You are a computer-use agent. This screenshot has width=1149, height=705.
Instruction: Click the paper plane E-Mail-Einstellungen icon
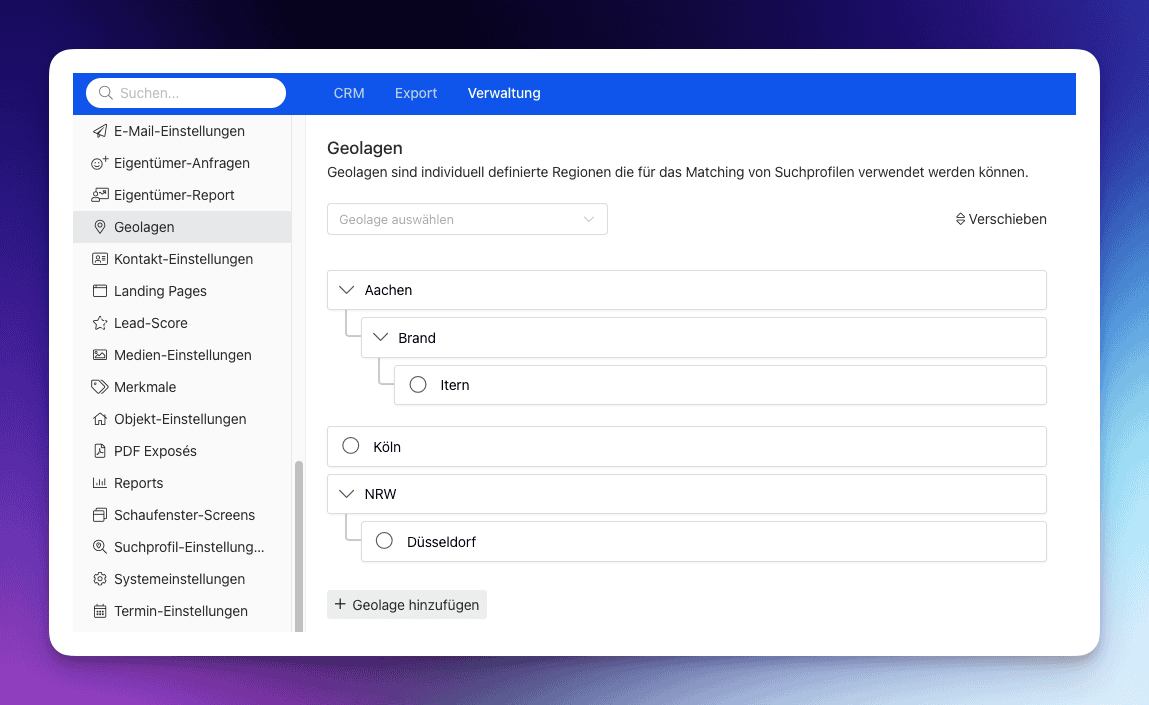99,131
